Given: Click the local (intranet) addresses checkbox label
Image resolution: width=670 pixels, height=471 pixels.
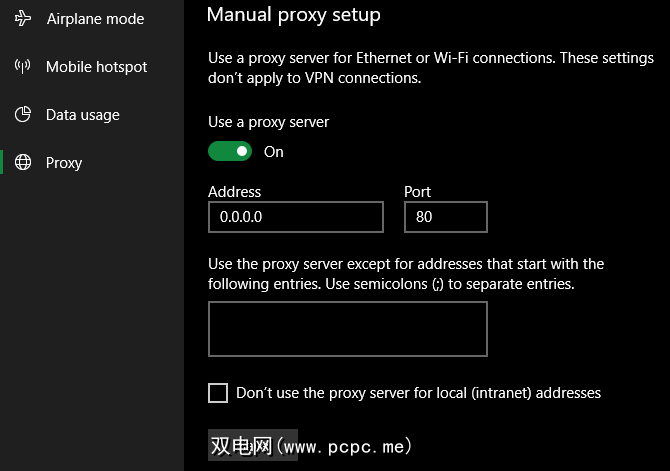Looking at the screenshot, I should pos(418,393).
